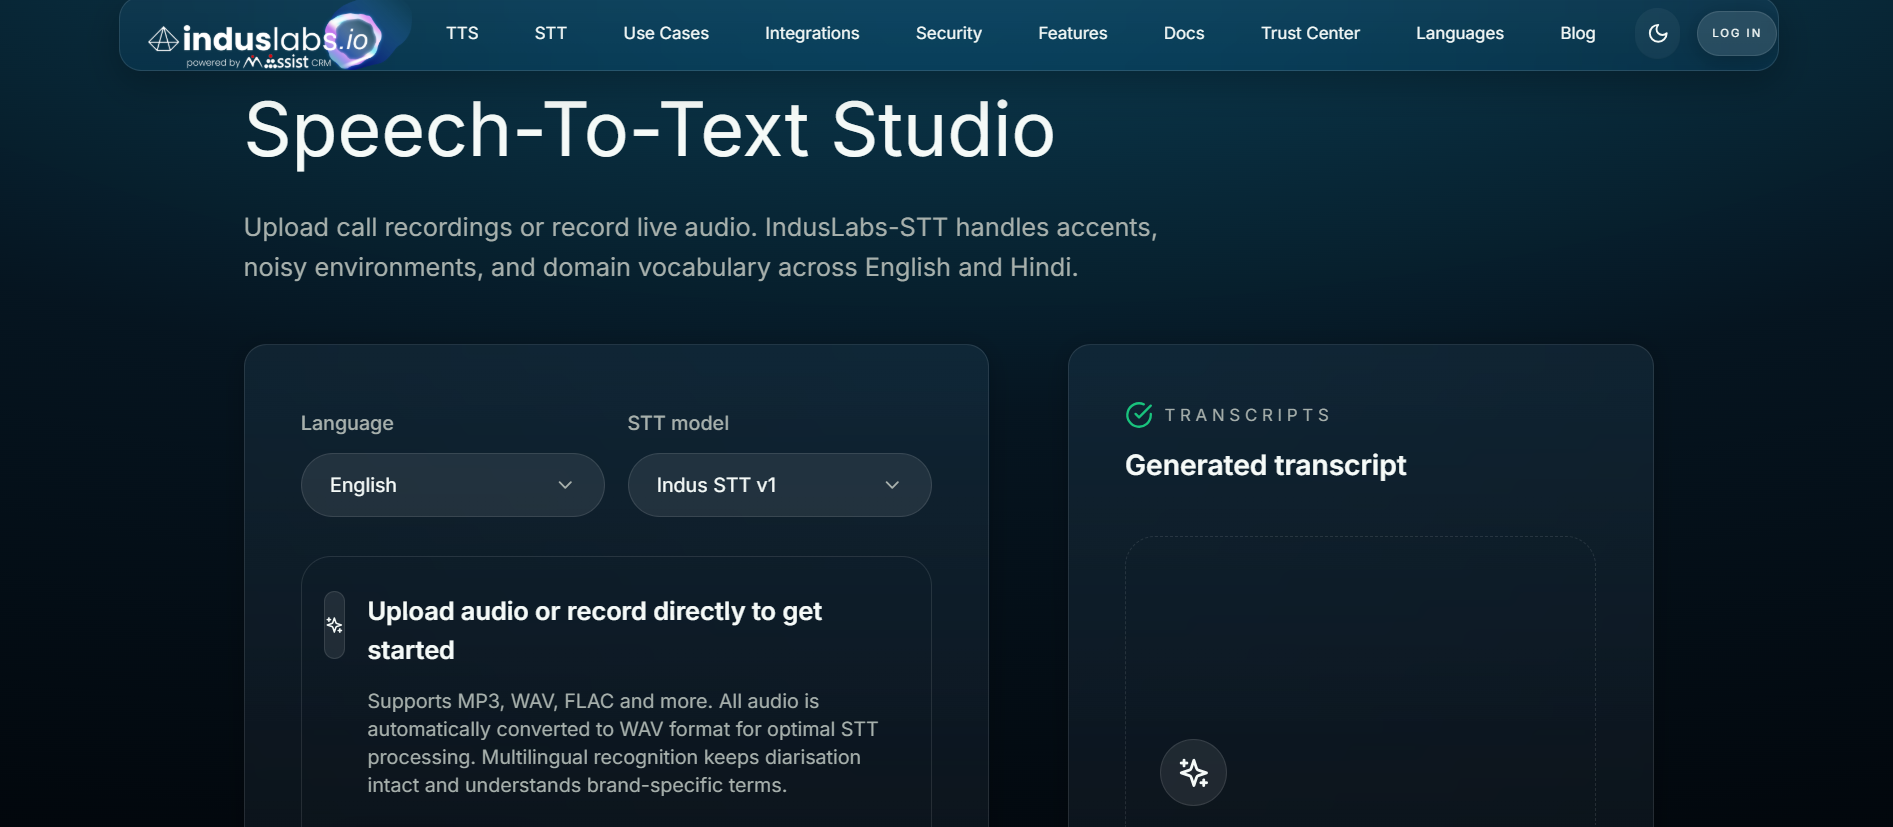Open the Use Cases menu item
The width and height of the screenshot is (1893, 827).
(666, 33)
